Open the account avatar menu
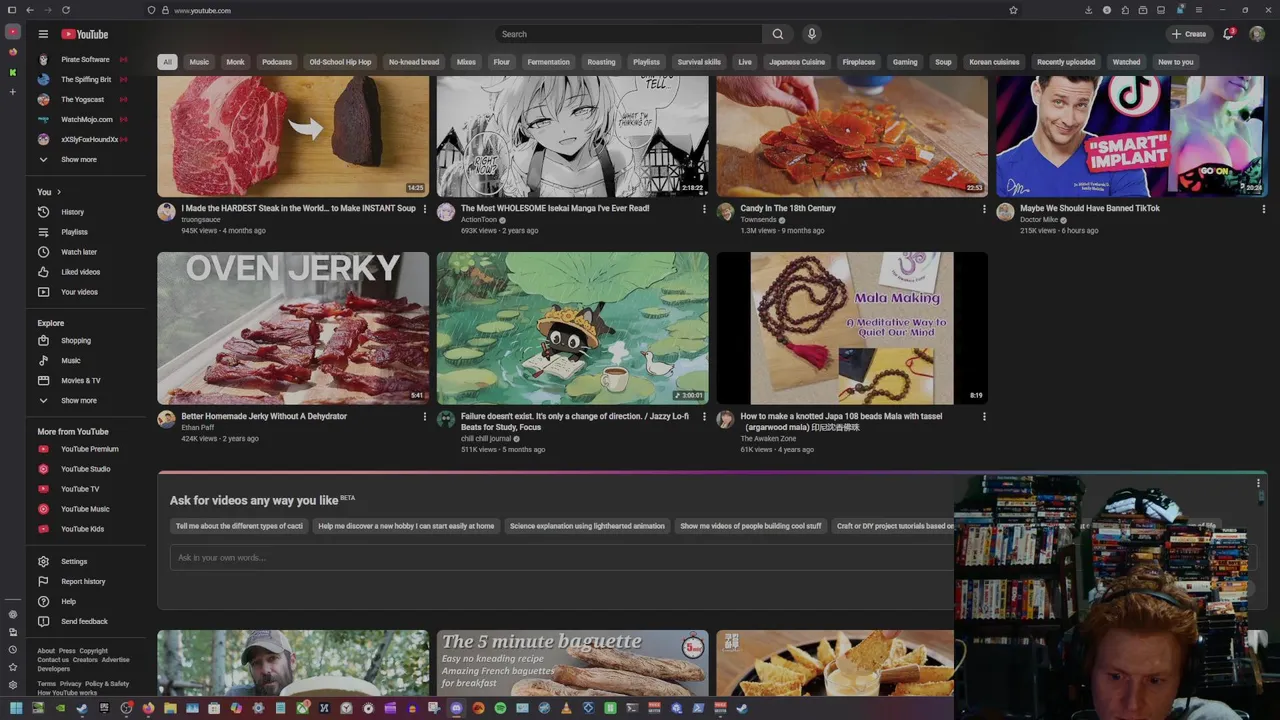1280x720 pixels. 1257,34
